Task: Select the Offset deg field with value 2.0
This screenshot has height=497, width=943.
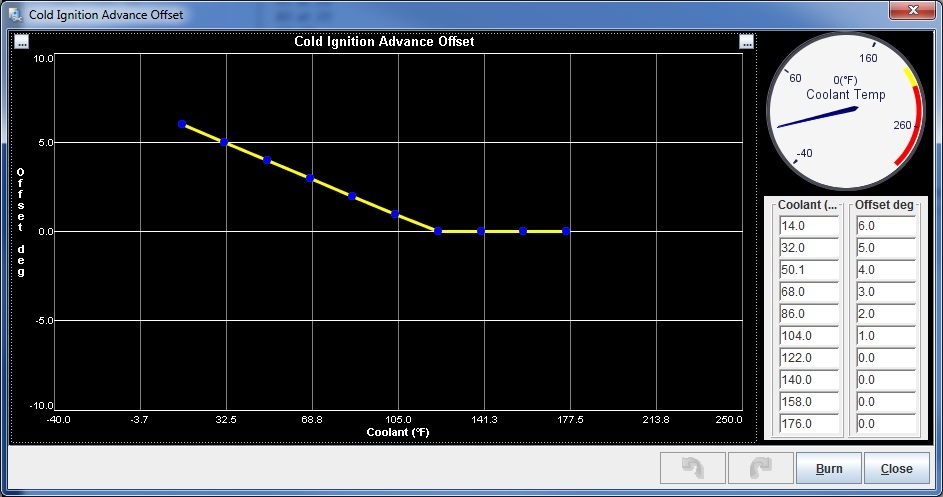Action: coord(886,313)
